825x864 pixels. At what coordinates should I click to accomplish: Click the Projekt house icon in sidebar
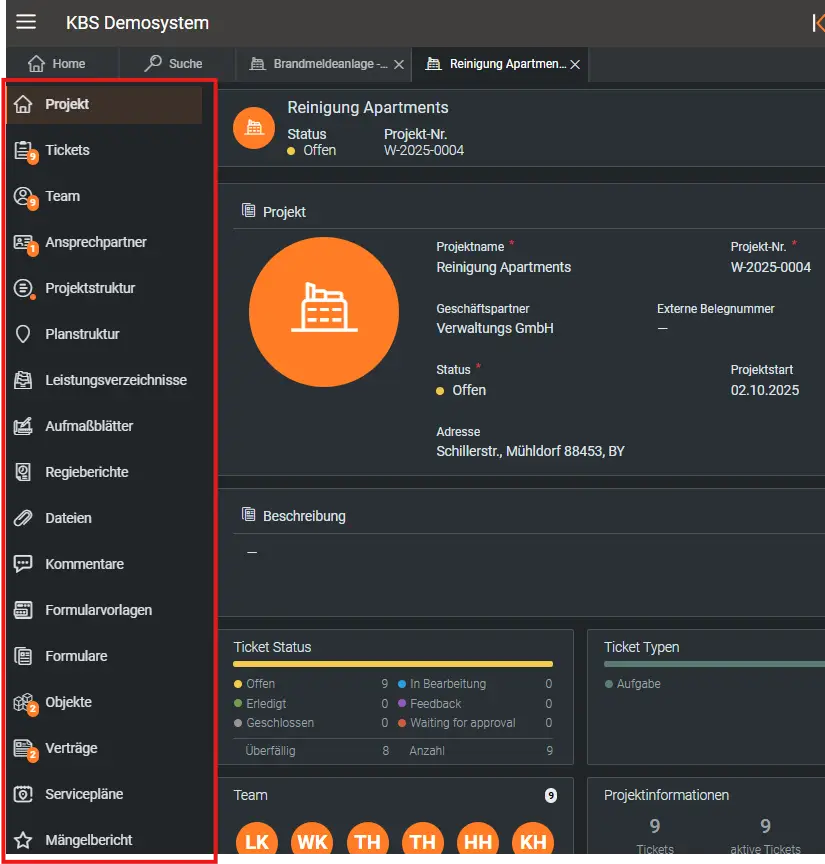pos(23,104)
